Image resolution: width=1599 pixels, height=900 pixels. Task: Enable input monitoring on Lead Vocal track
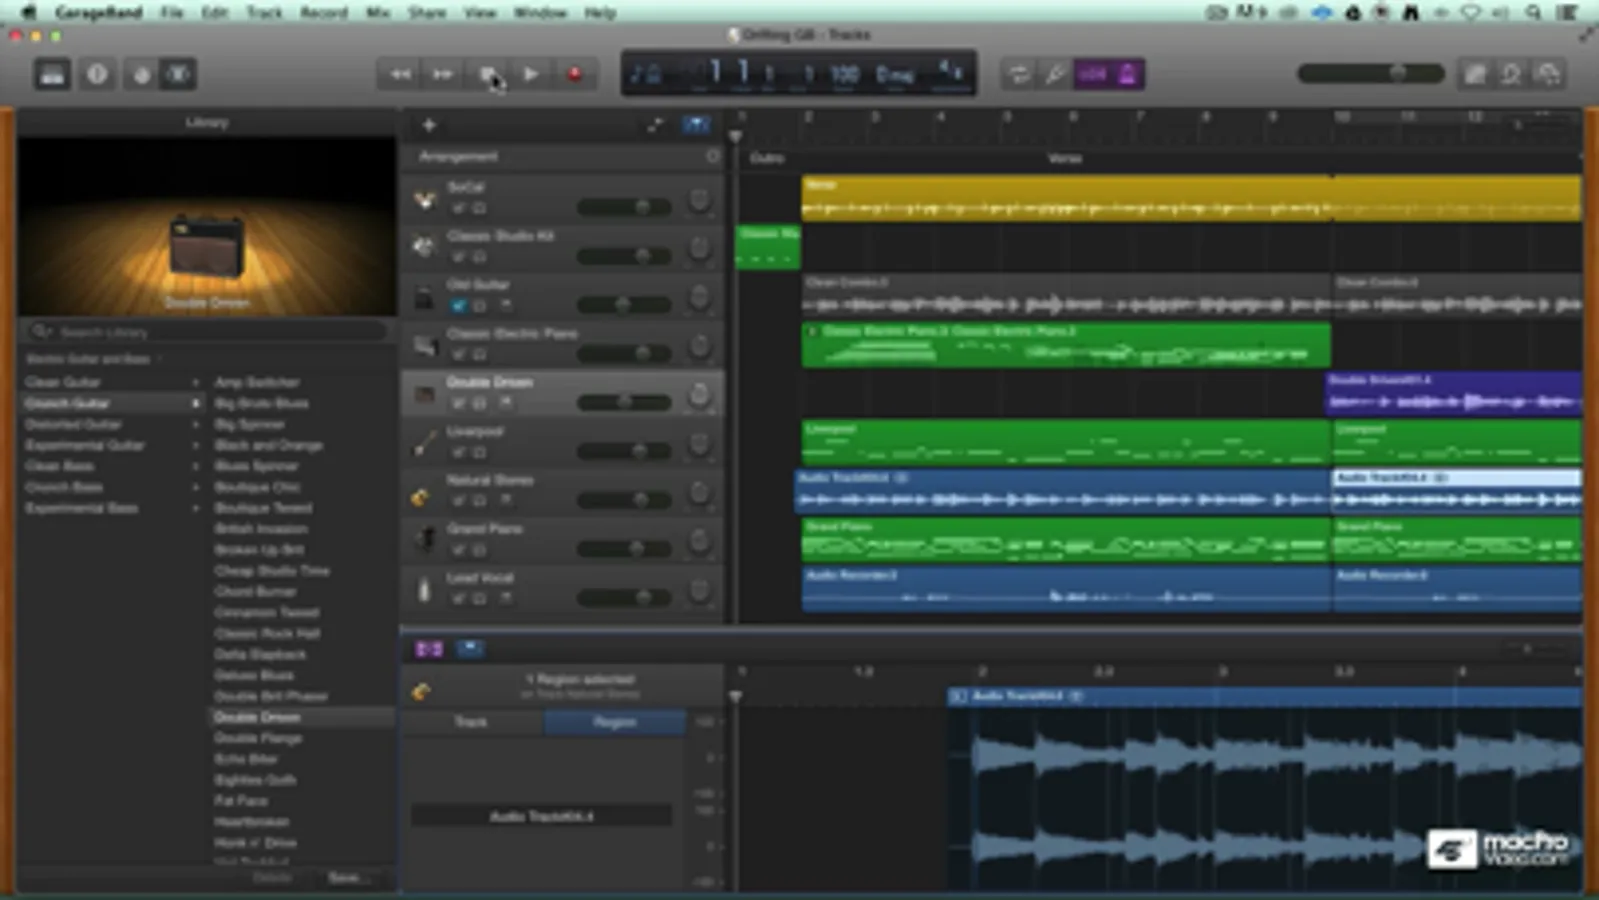(506, 598)
